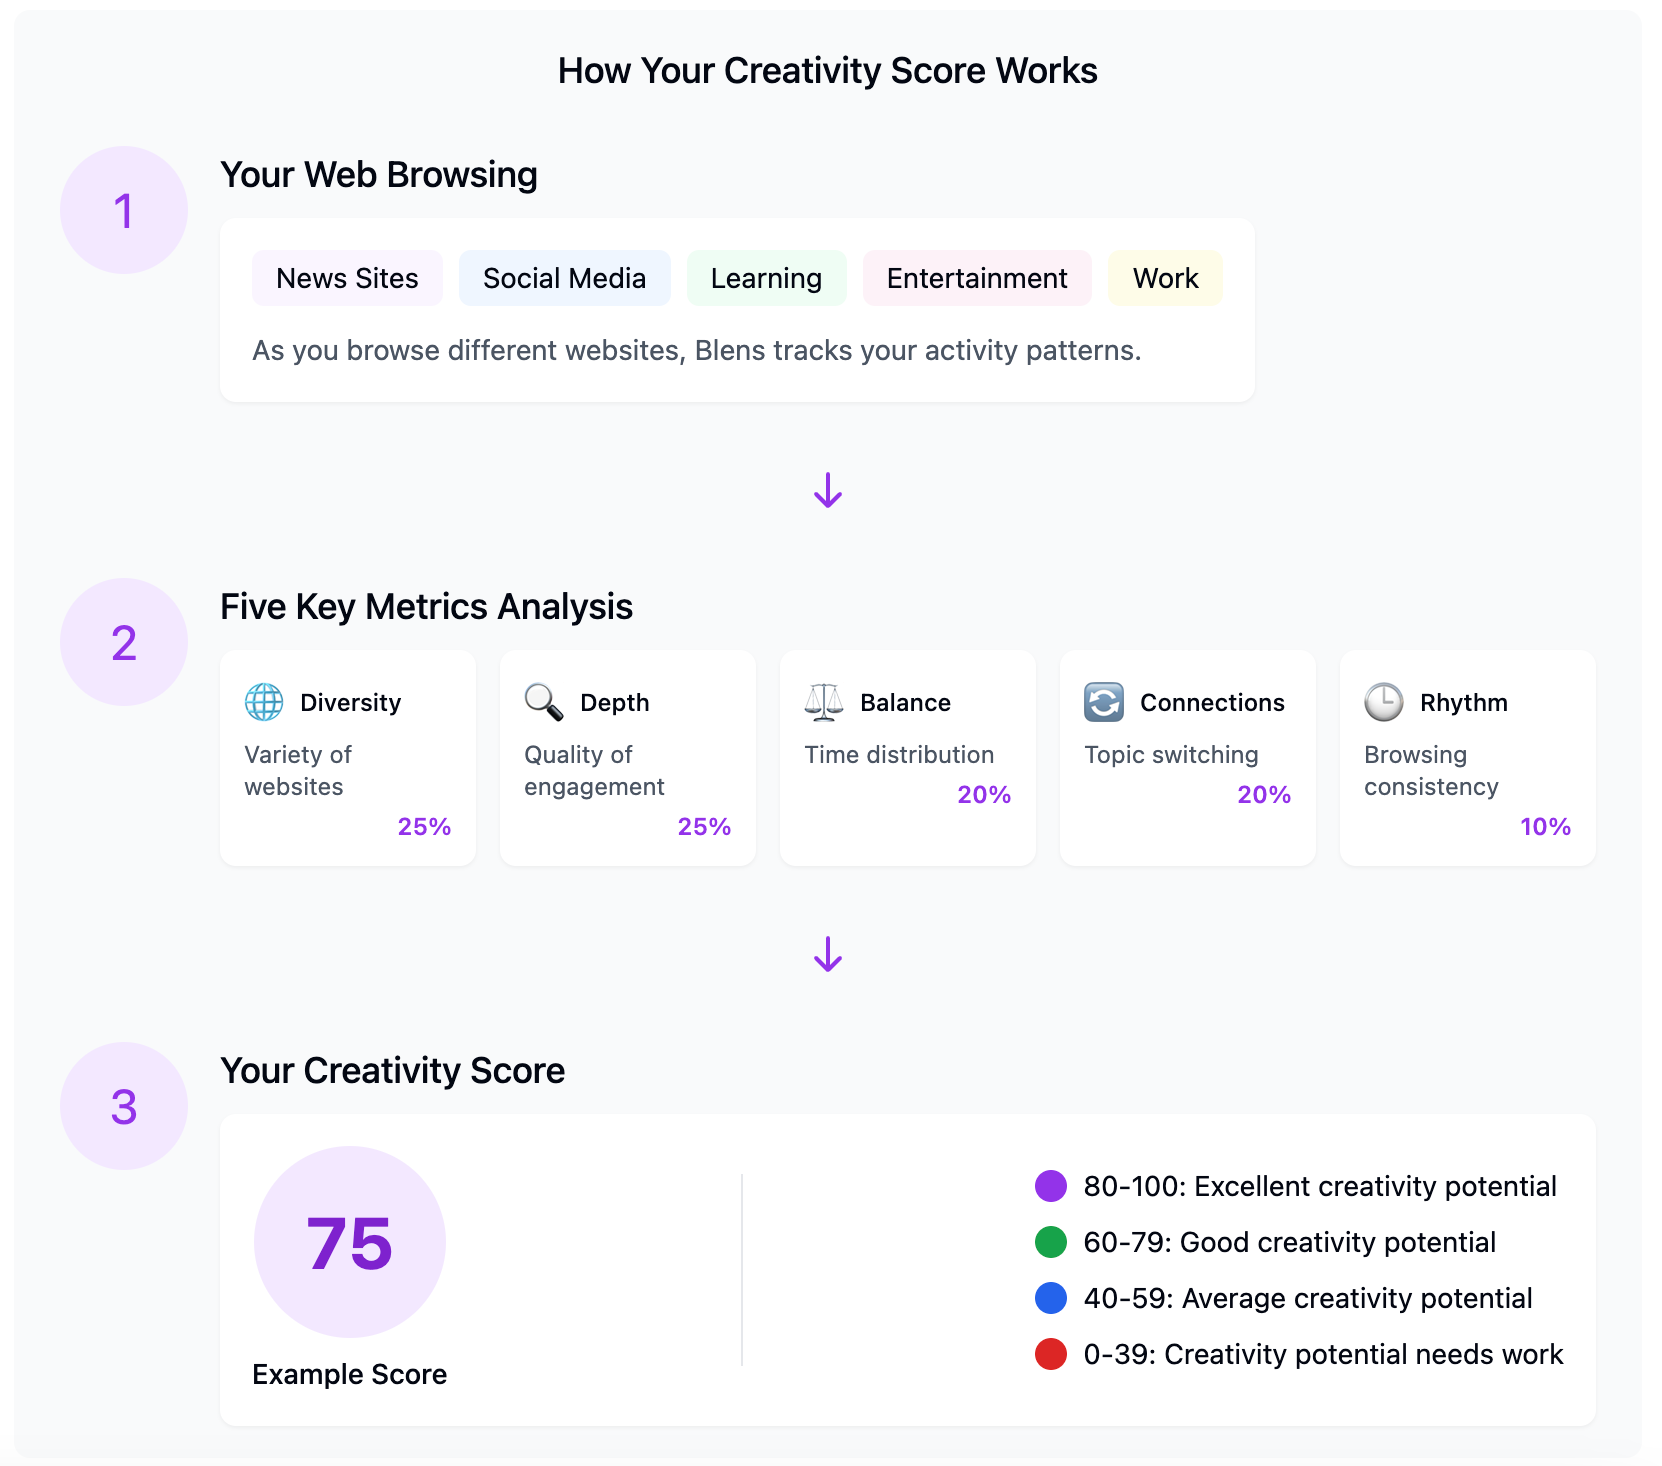Open the Rhythm card details
Viewport: 1662px width, 1466px height.
[x=1466, y=758]
